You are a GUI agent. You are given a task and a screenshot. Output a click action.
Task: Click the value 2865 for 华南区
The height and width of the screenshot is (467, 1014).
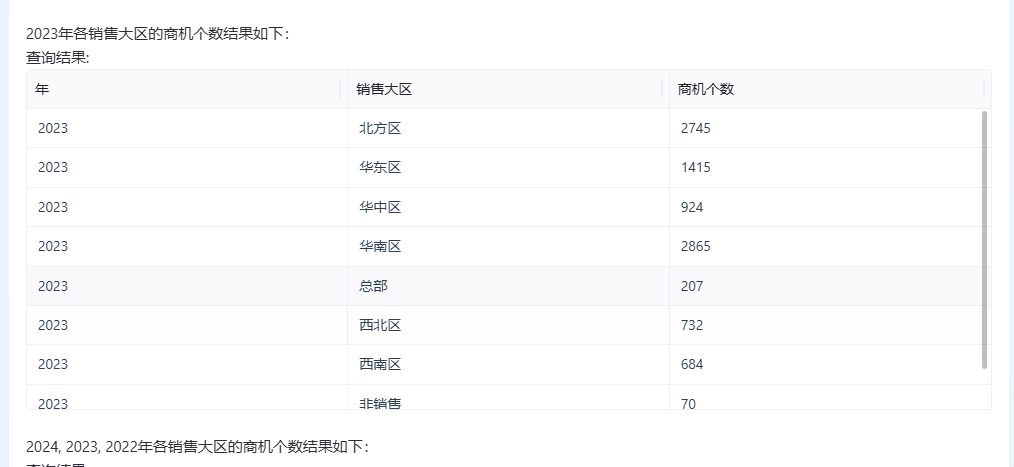(695, 246)
